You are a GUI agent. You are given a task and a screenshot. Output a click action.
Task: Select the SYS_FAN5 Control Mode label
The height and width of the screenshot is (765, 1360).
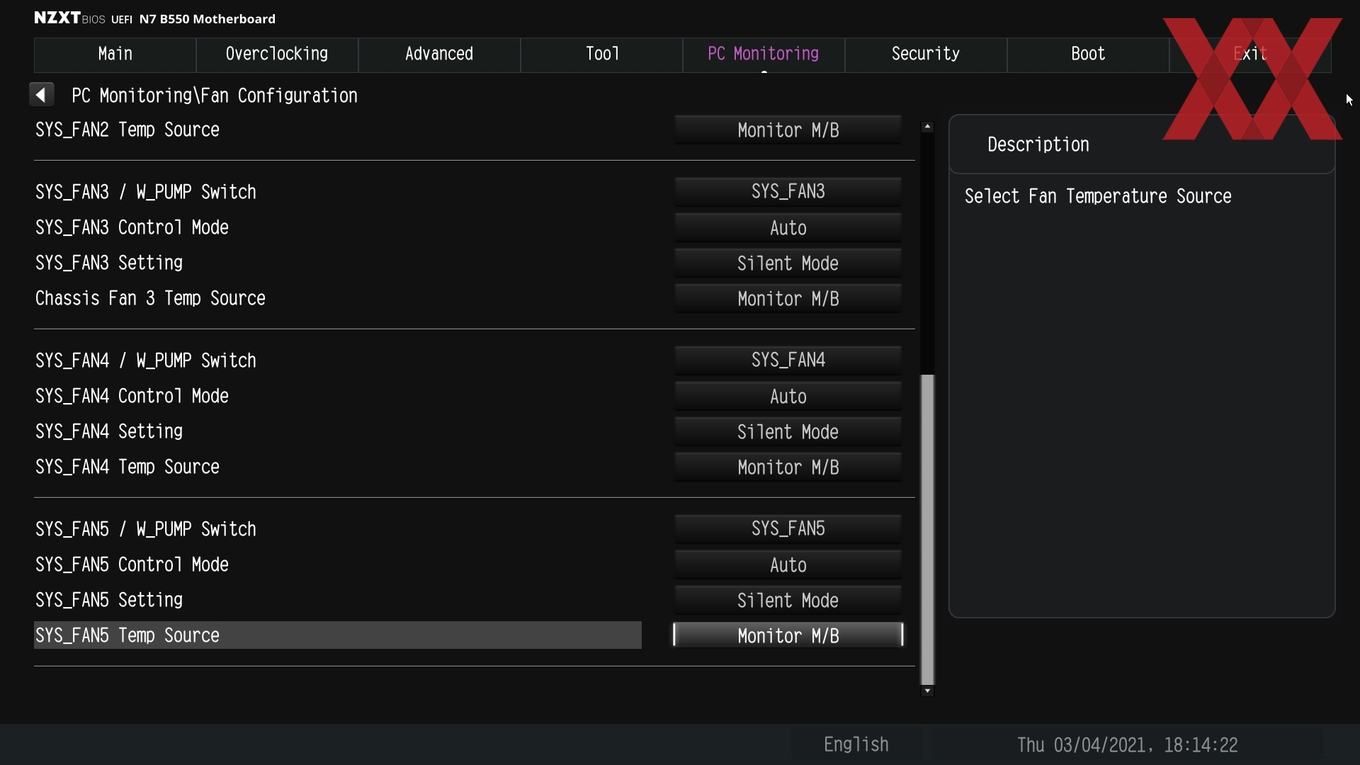point(132,564)
